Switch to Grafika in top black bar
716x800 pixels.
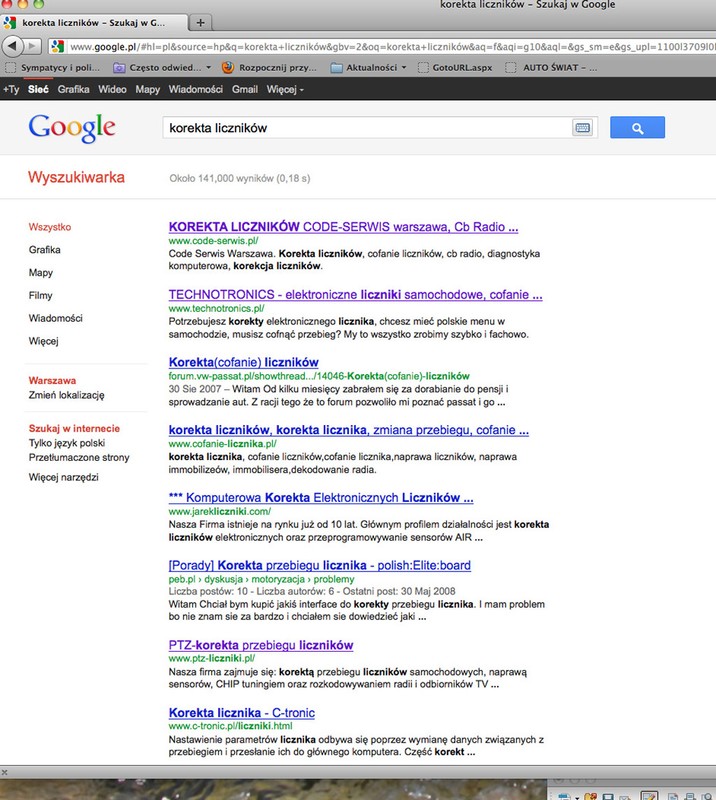(x=73, y=89)
